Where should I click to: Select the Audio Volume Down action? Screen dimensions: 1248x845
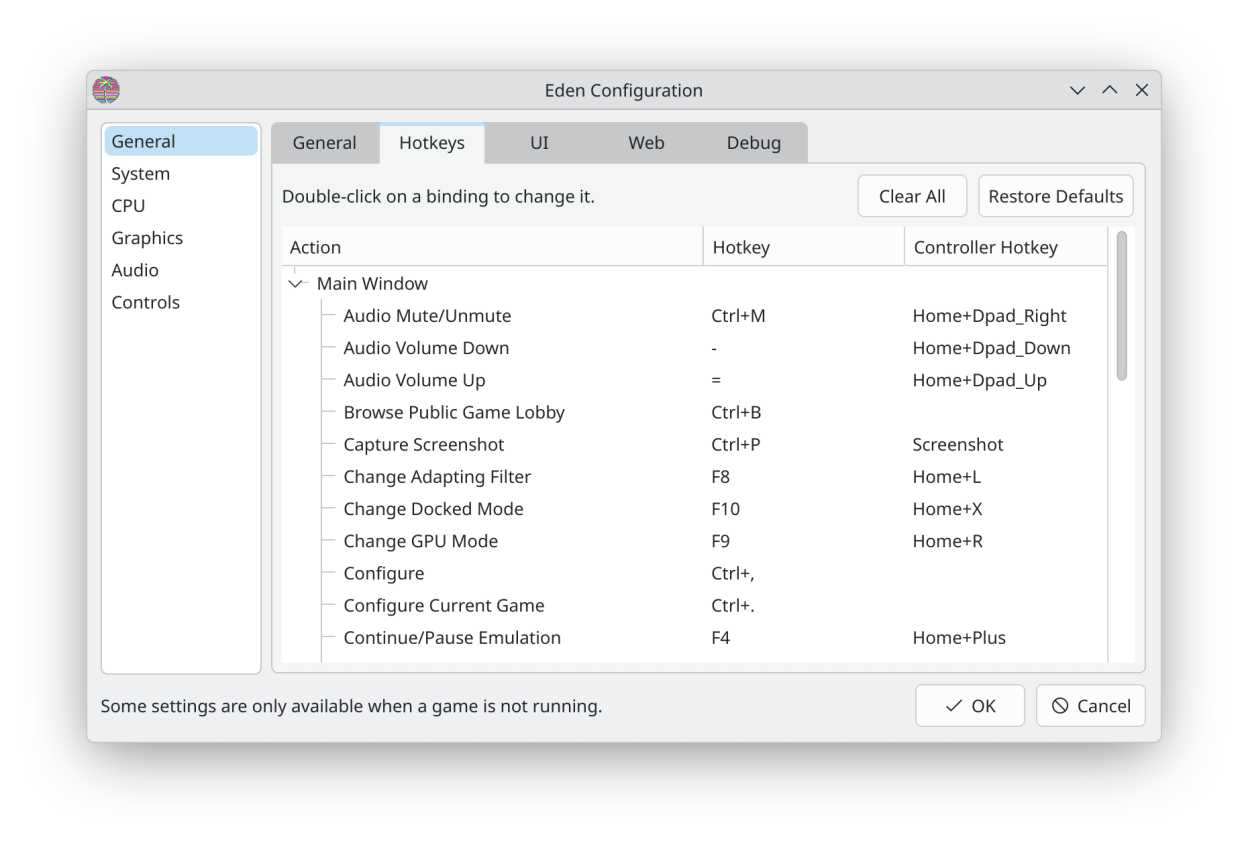click(426, 348)
